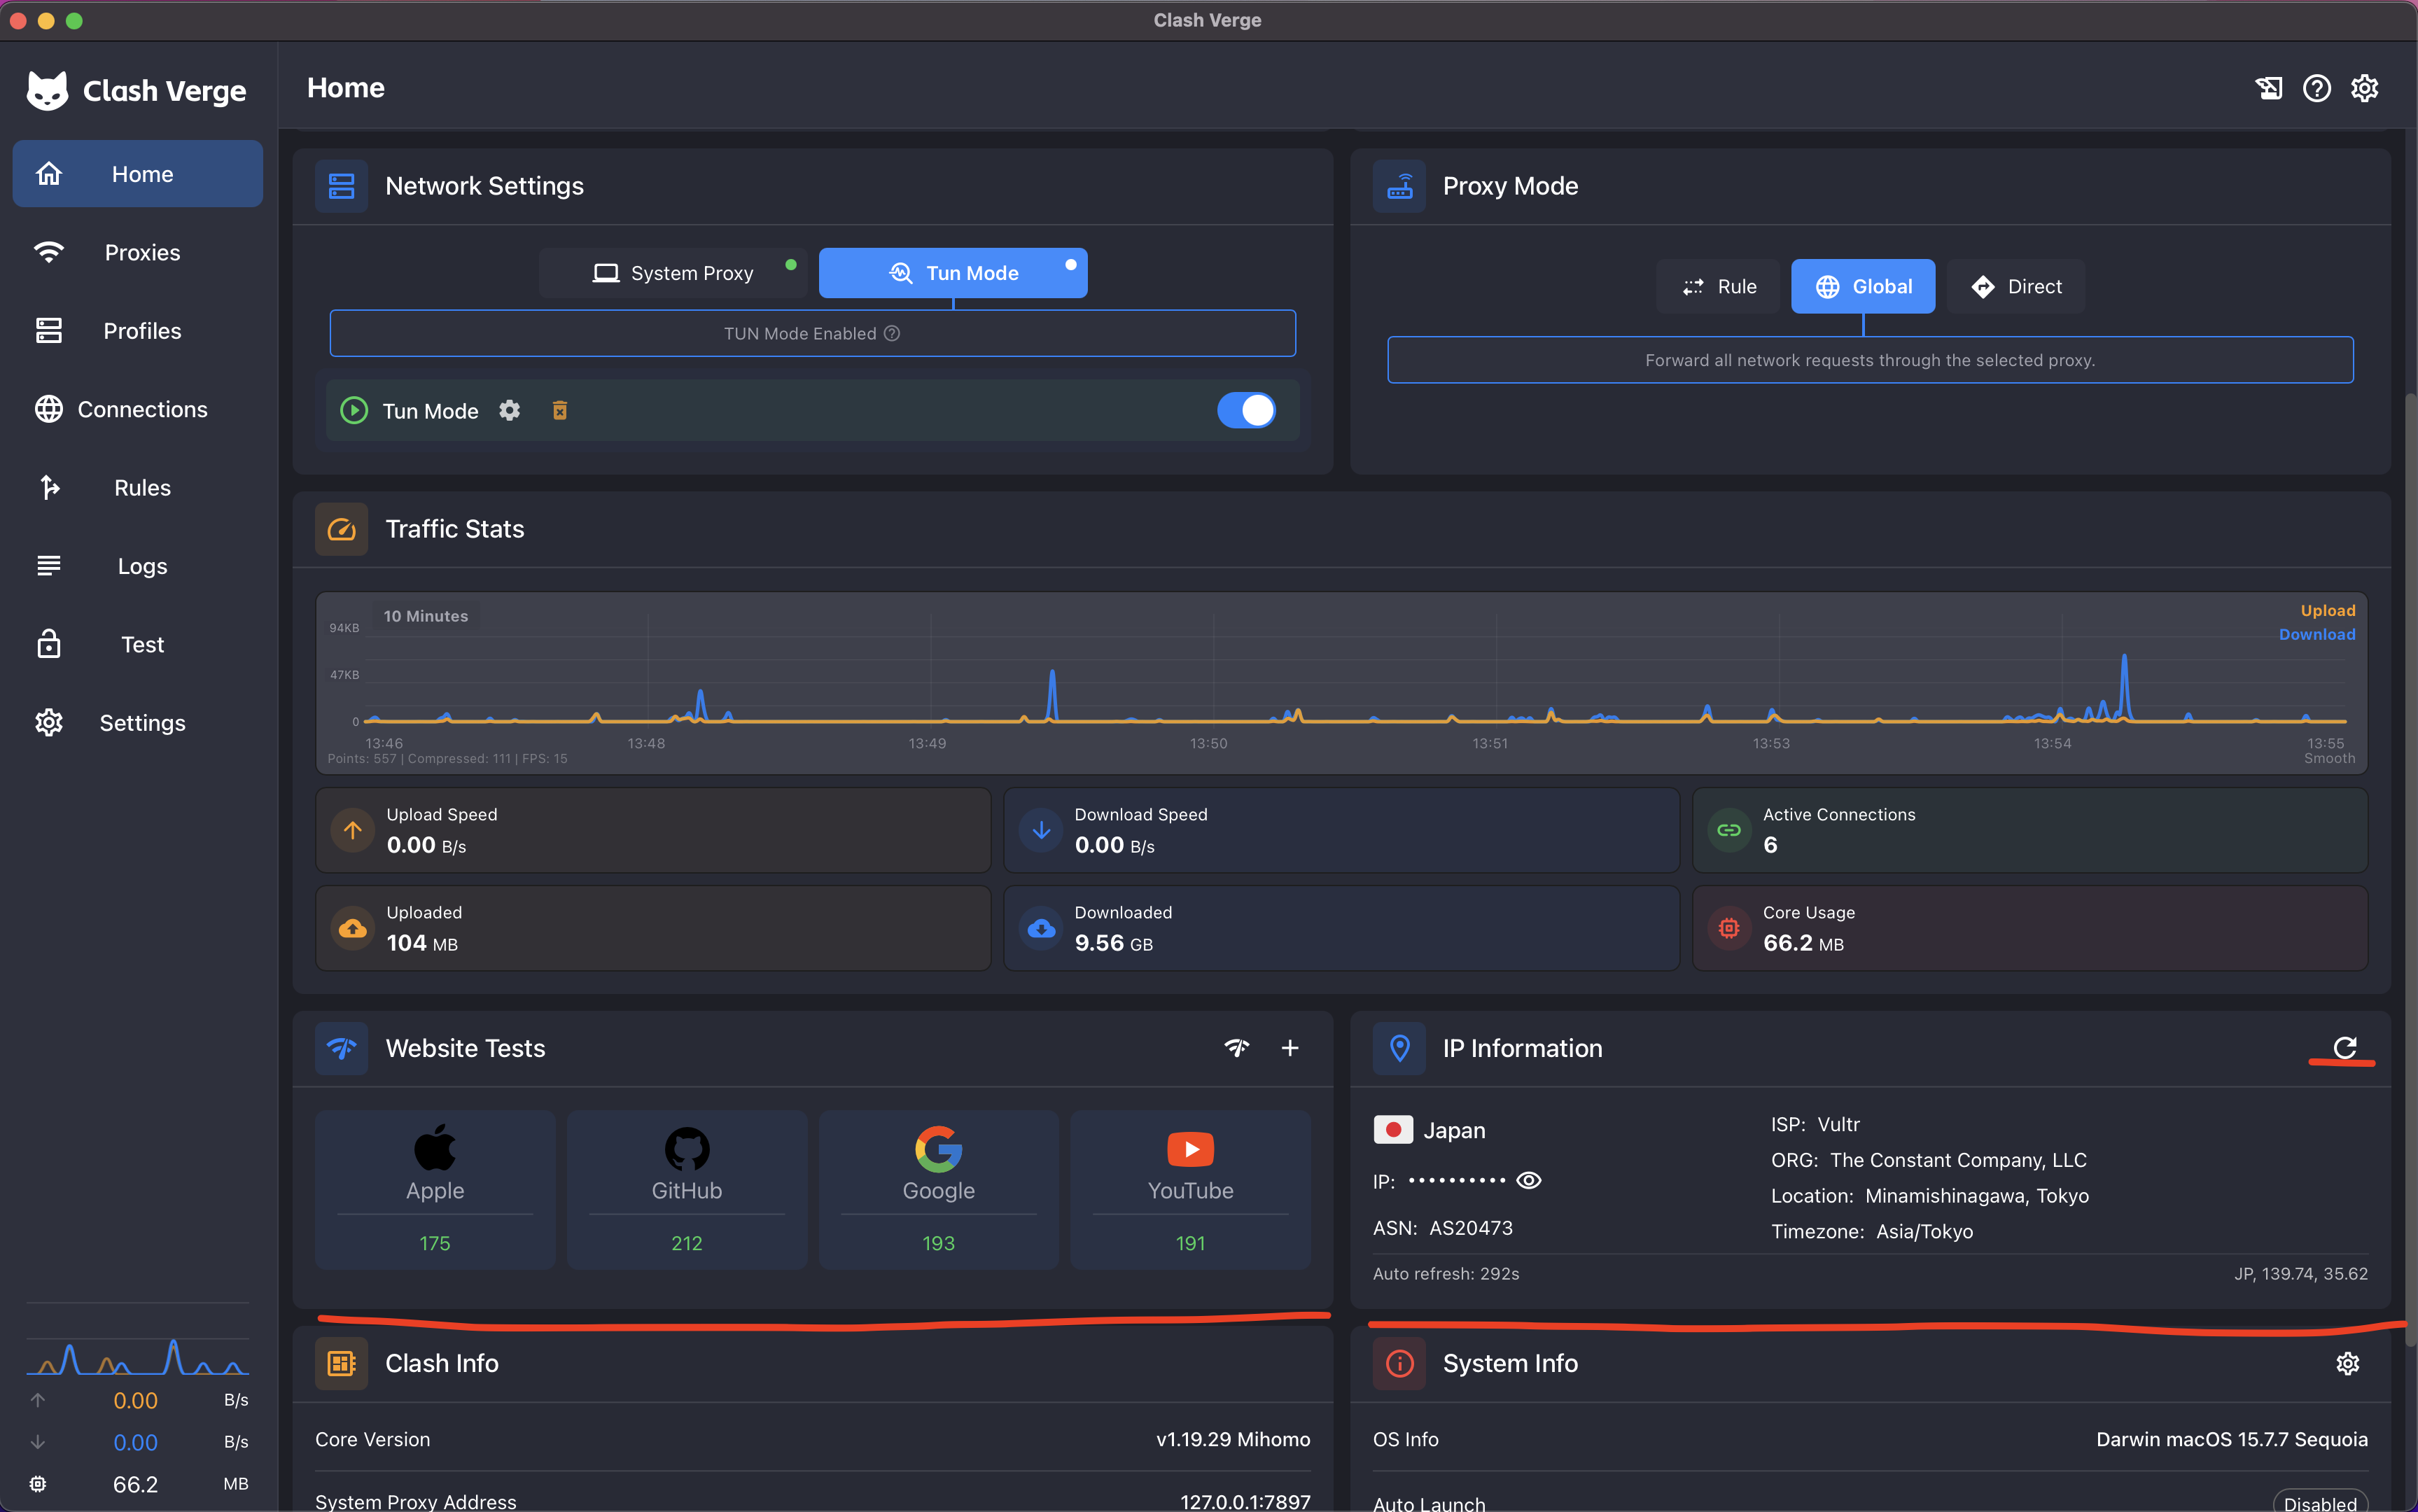Screen dimensions: 2418x1512
Task: Switch proxy mode to Global
Action: (1863, 287)
